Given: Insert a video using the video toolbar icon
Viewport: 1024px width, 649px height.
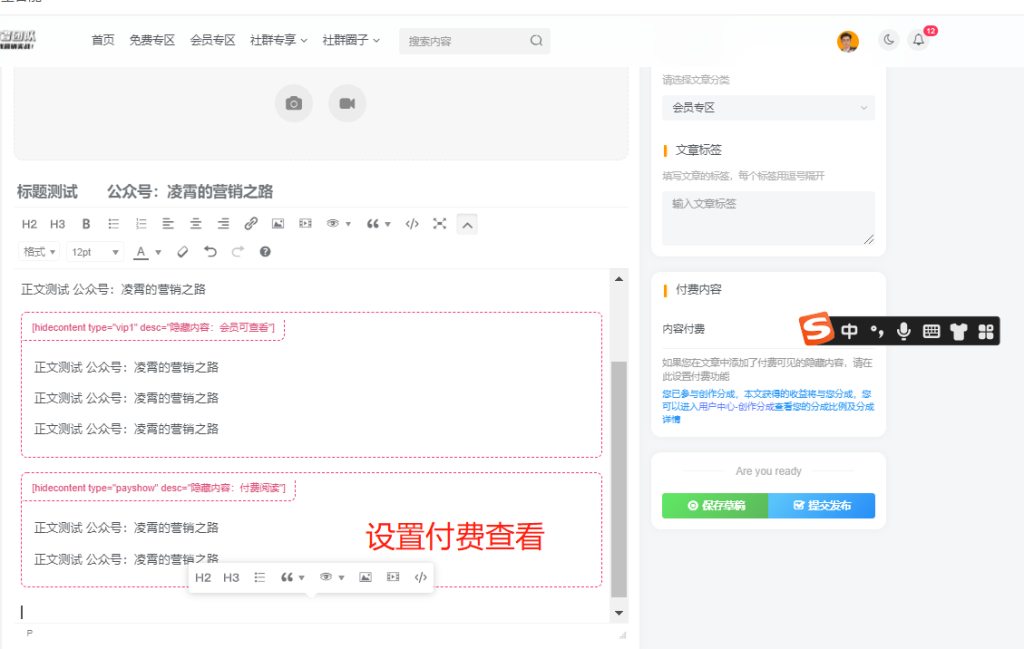Looking at the screenshot, I should (305, 224).
